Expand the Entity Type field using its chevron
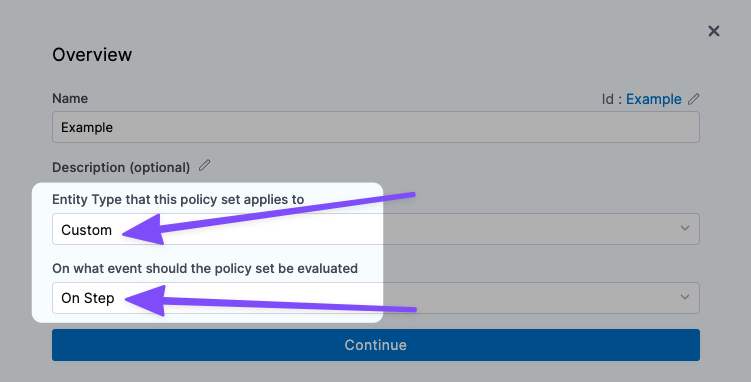Screen dimensions: 751x382 [x=685, y=228]
